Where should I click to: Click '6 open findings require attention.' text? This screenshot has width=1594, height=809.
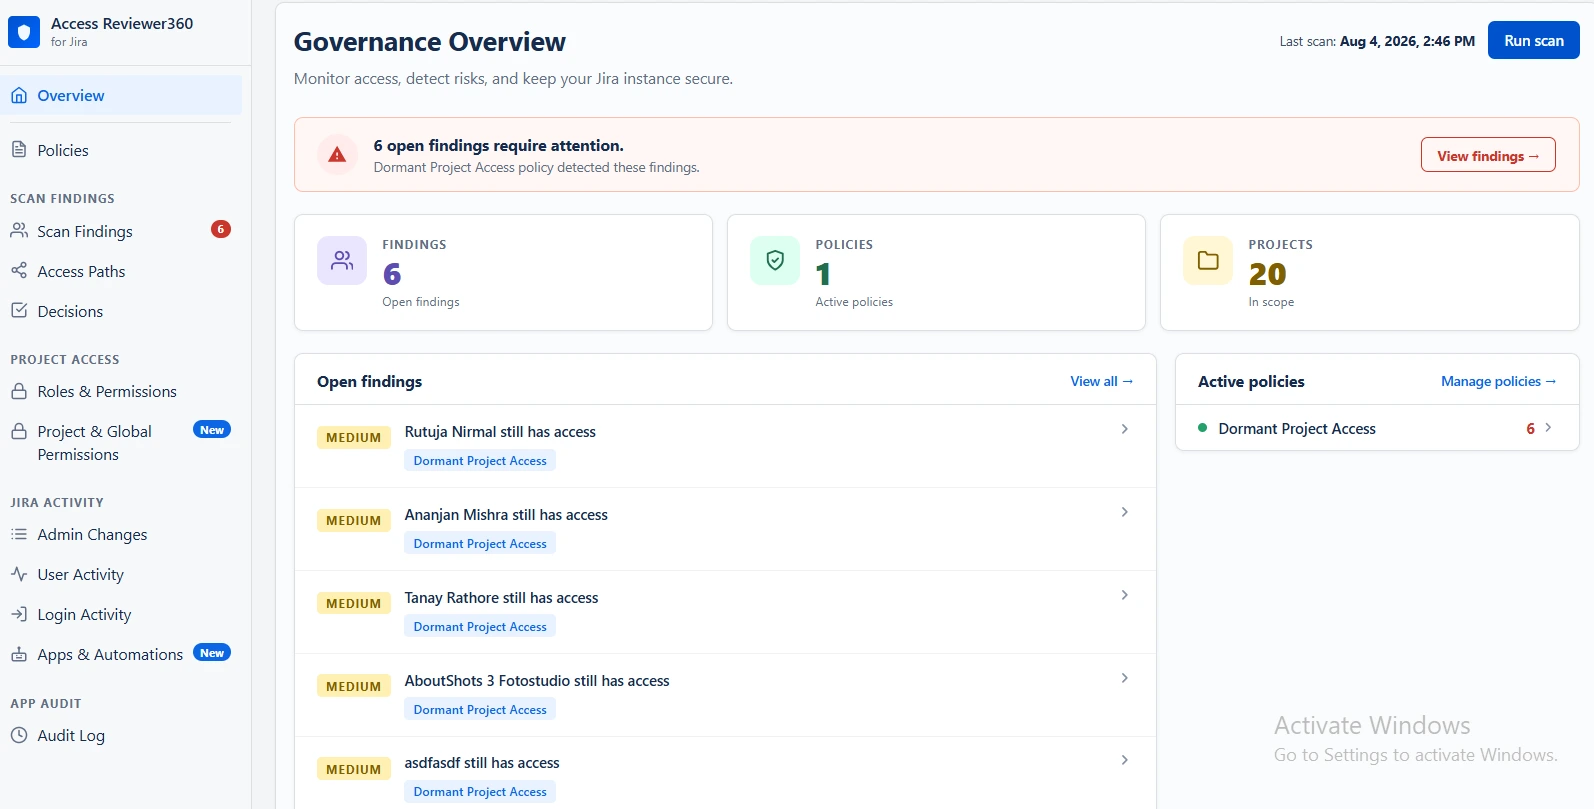click(499, 145)
